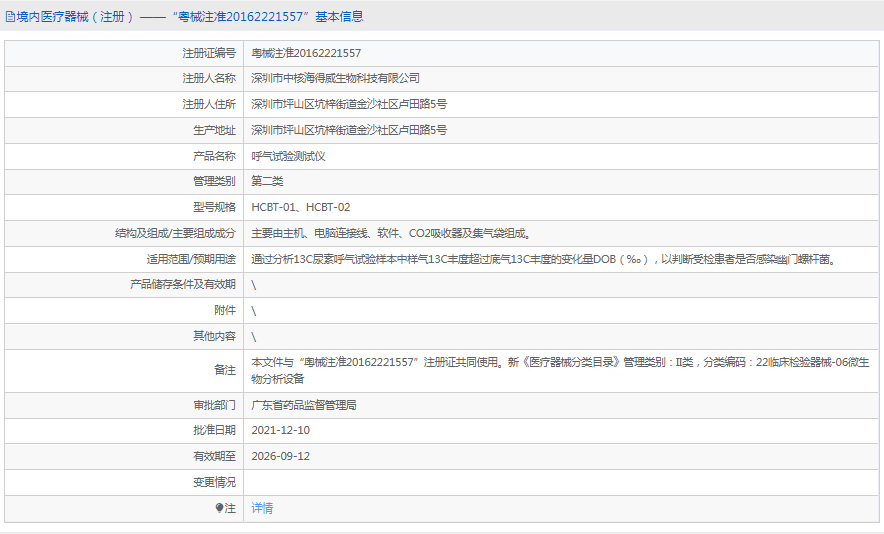This screenshot has height=534, width=884.
Task: Click the 产品名称 label
Action: click(x=214, y=156)
